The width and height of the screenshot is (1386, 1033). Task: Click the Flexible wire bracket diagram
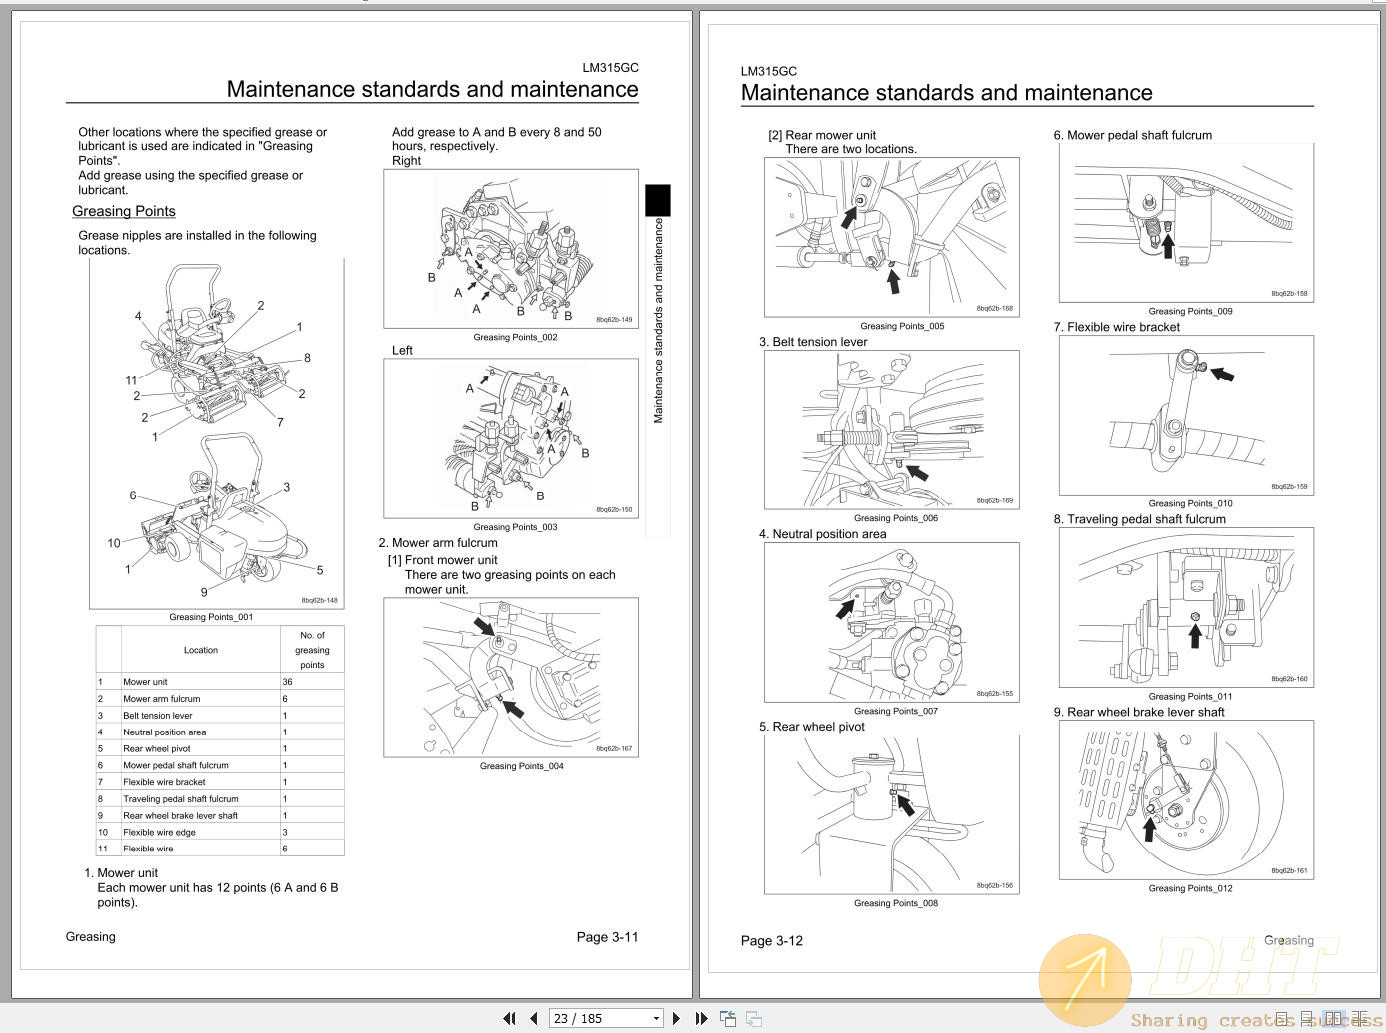point(1185,415)
